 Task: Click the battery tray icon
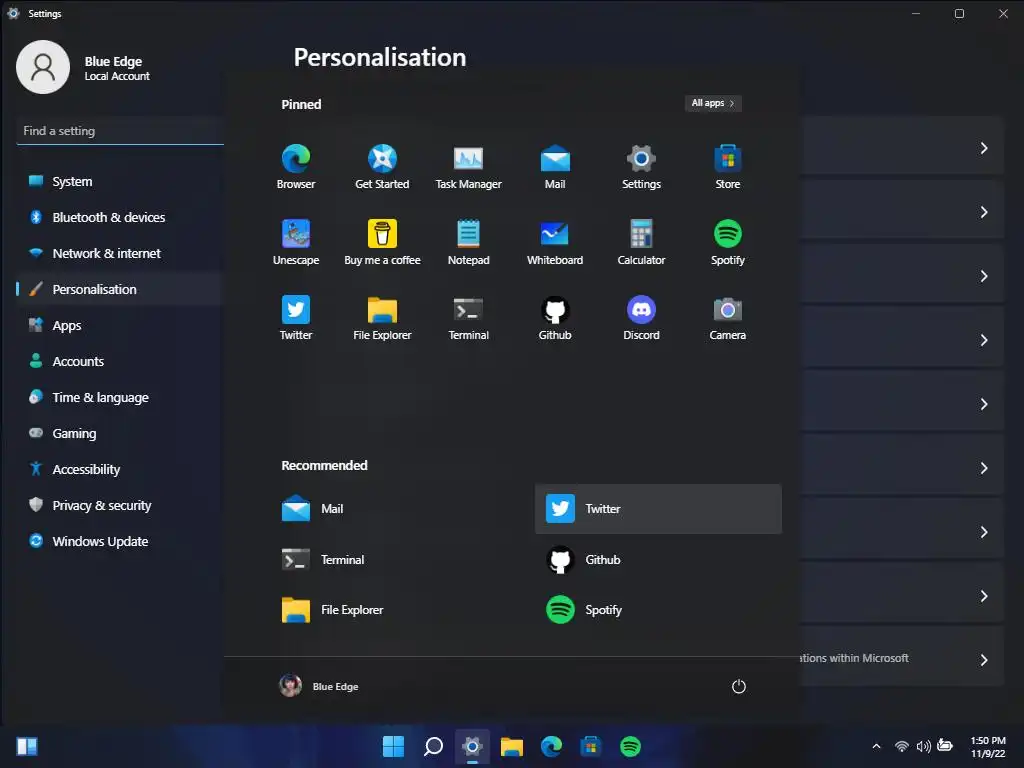[945, 746]
